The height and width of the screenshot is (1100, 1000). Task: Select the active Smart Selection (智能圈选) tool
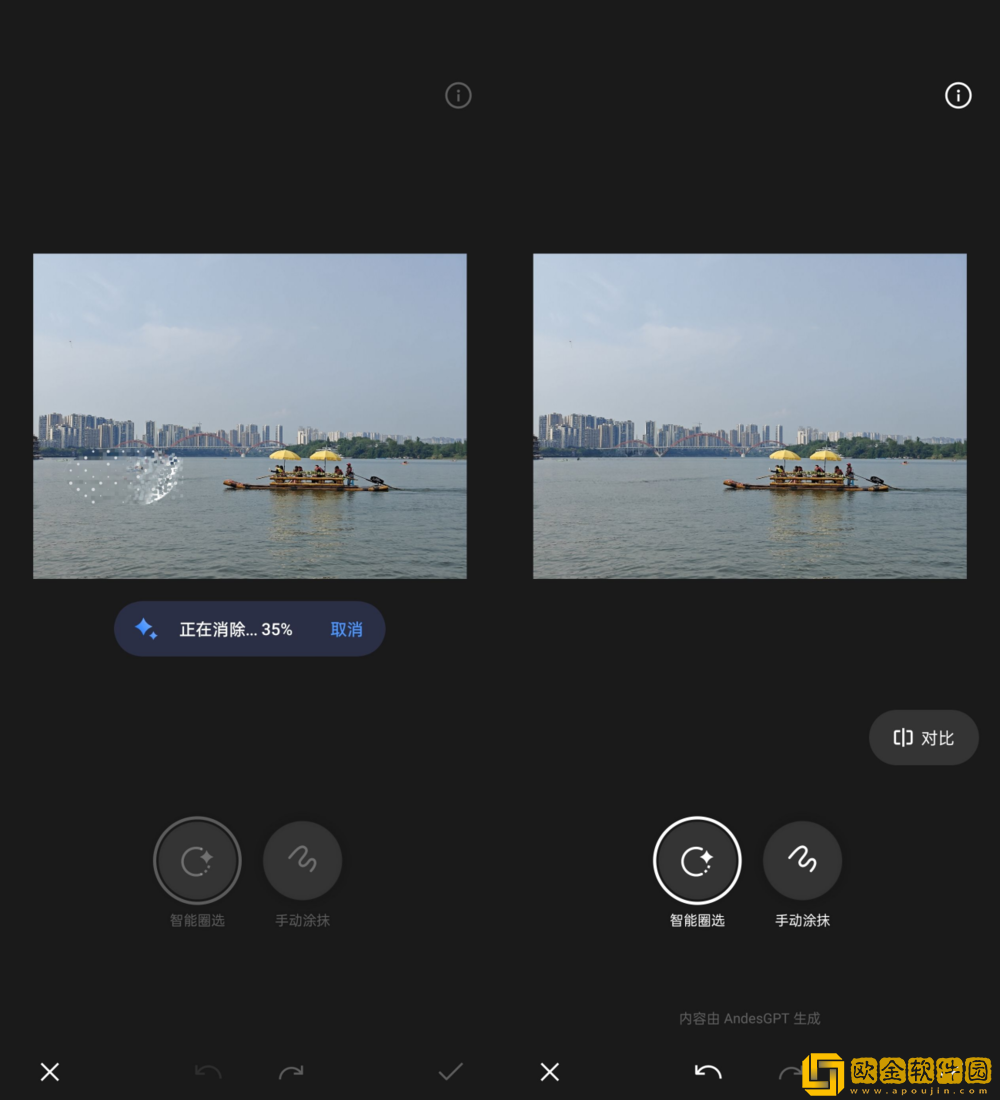point(697,859)
